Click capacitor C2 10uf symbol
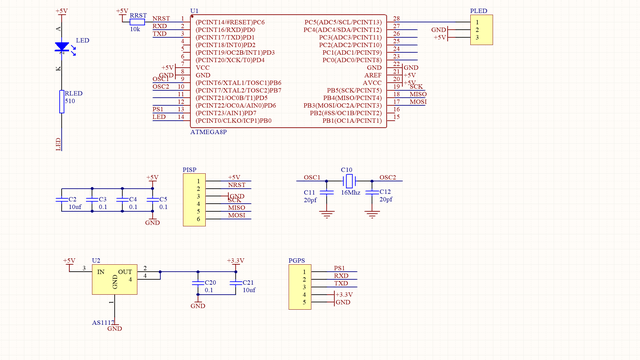The height and width of the screenshot is (360, 640). point(62,200)
